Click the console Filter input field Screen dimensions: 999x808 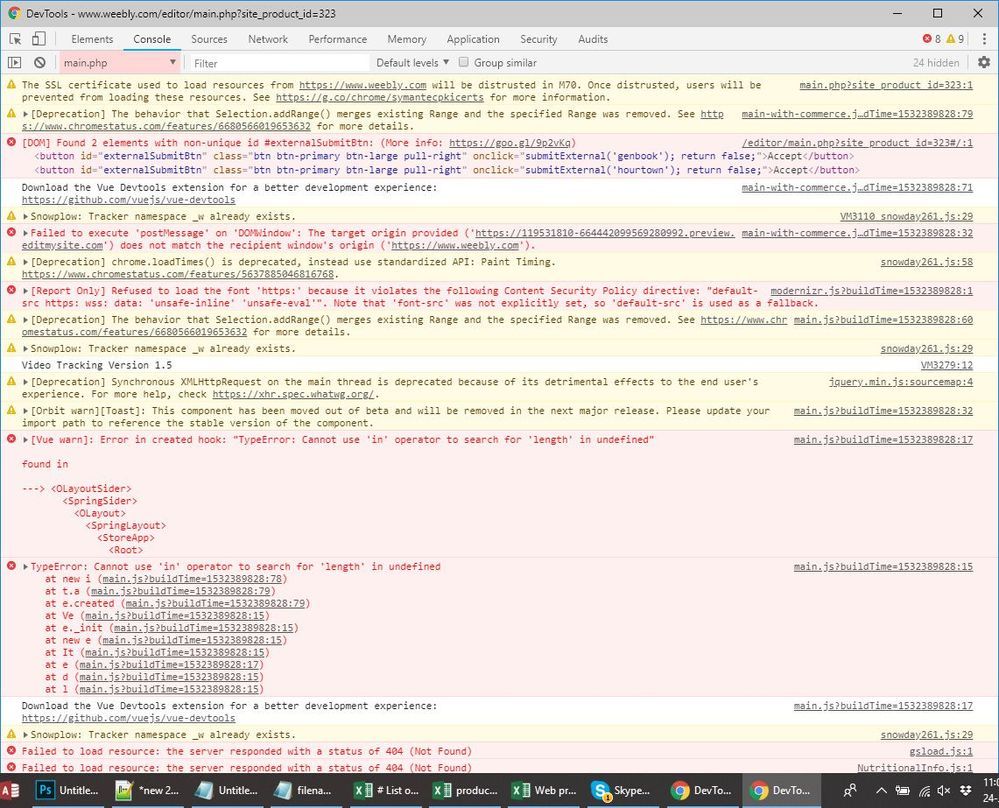[275, 63]
